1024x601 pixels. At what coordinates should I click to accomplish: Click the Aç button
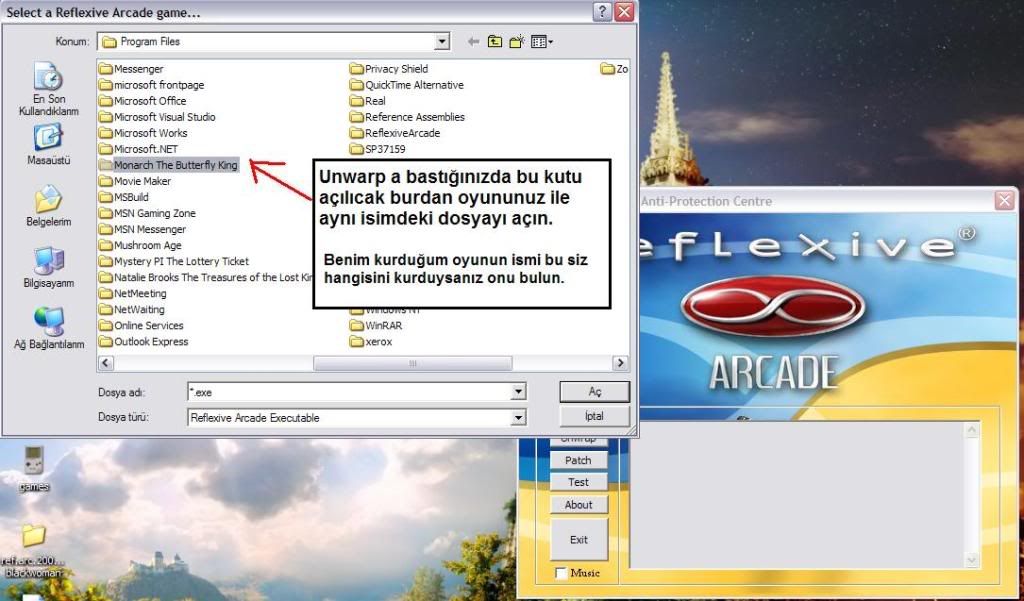coord(594,392)
